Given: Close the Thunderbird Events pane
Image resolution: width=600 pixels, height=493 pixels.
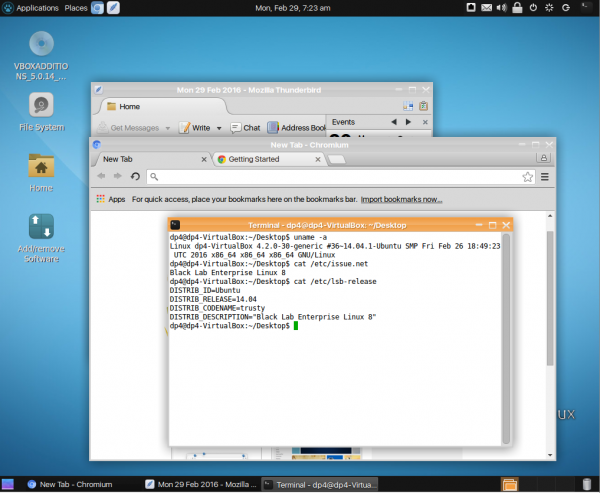Looking at the screenshot, I should 425,122.
